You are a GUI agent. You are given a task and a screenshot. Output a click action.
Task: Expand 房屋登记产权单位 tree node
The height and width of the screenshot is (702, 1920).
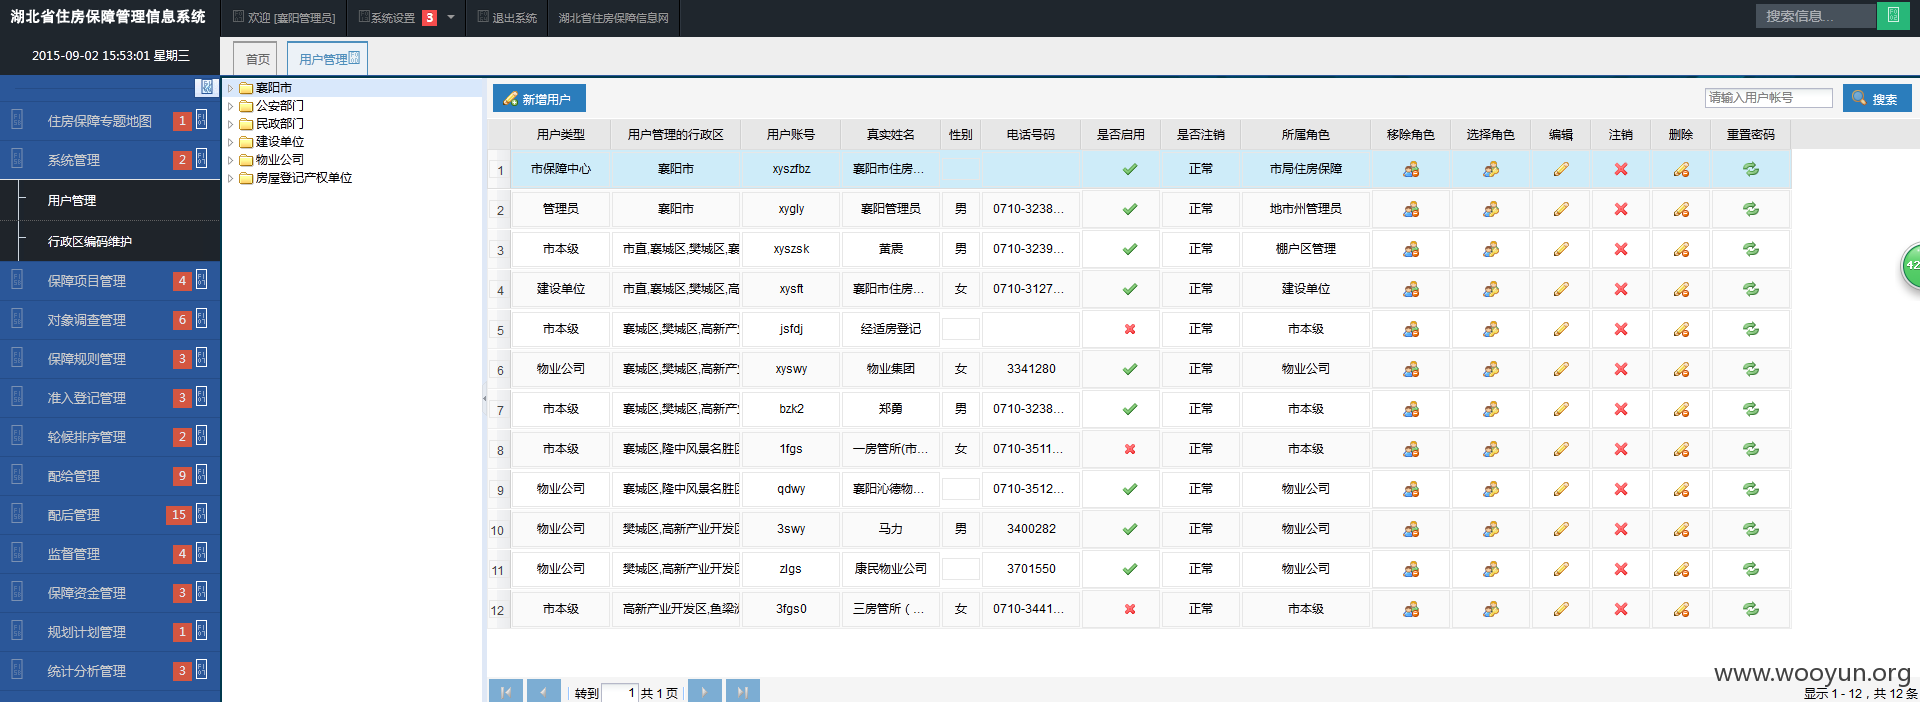coord(230,178)
